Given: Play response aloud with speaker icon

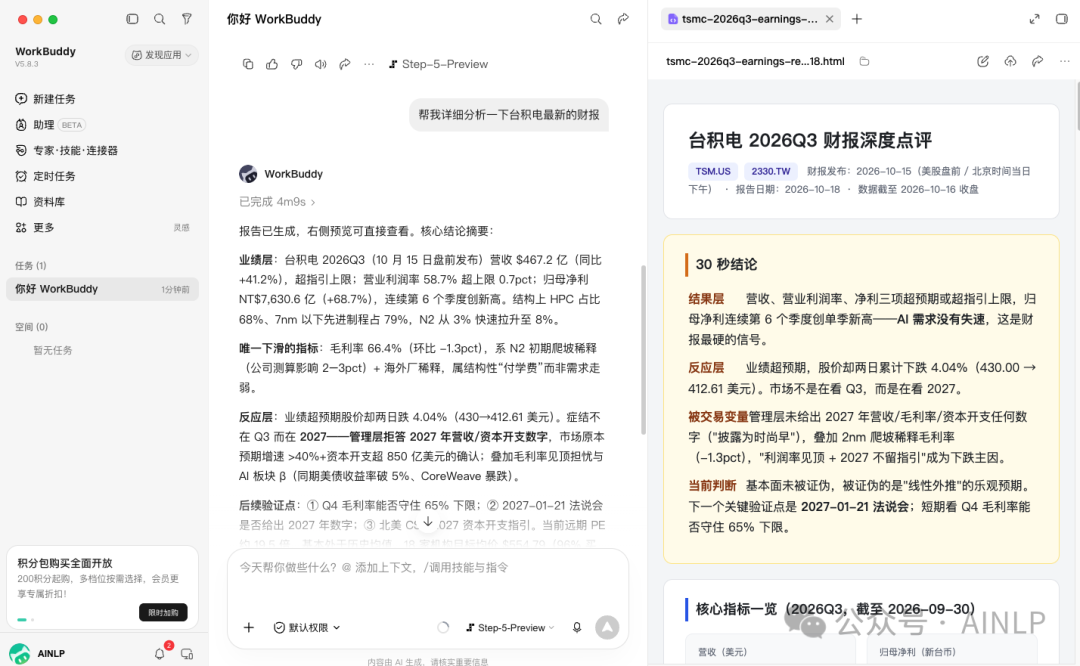Looking at the screenshot, I should point(320,64).
